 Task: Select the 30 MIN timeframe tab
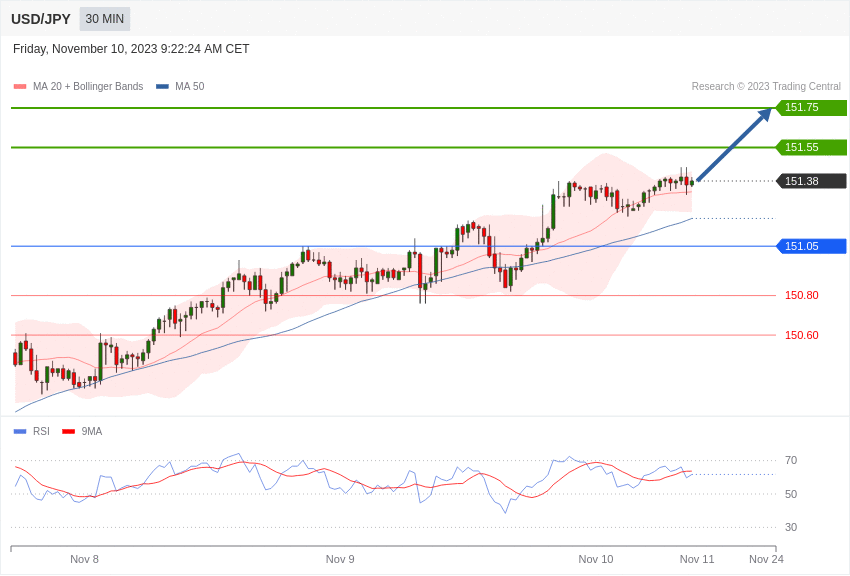click(x=104, y=19)
